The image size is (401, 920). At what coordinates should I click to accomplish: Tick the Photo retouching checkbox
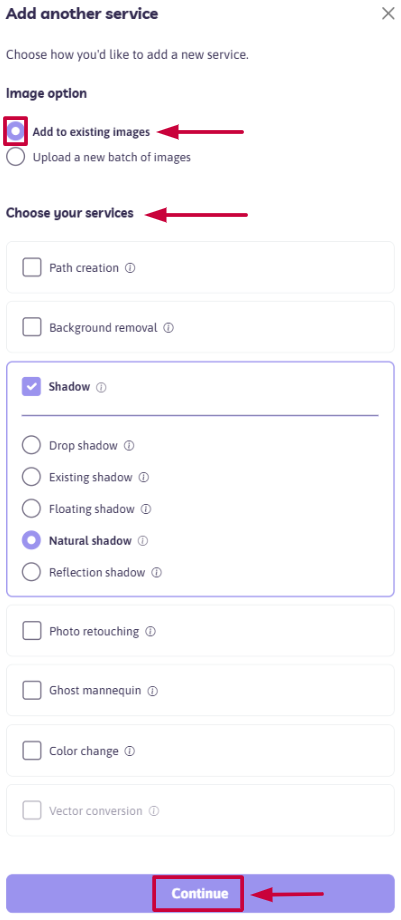(32, 631)
